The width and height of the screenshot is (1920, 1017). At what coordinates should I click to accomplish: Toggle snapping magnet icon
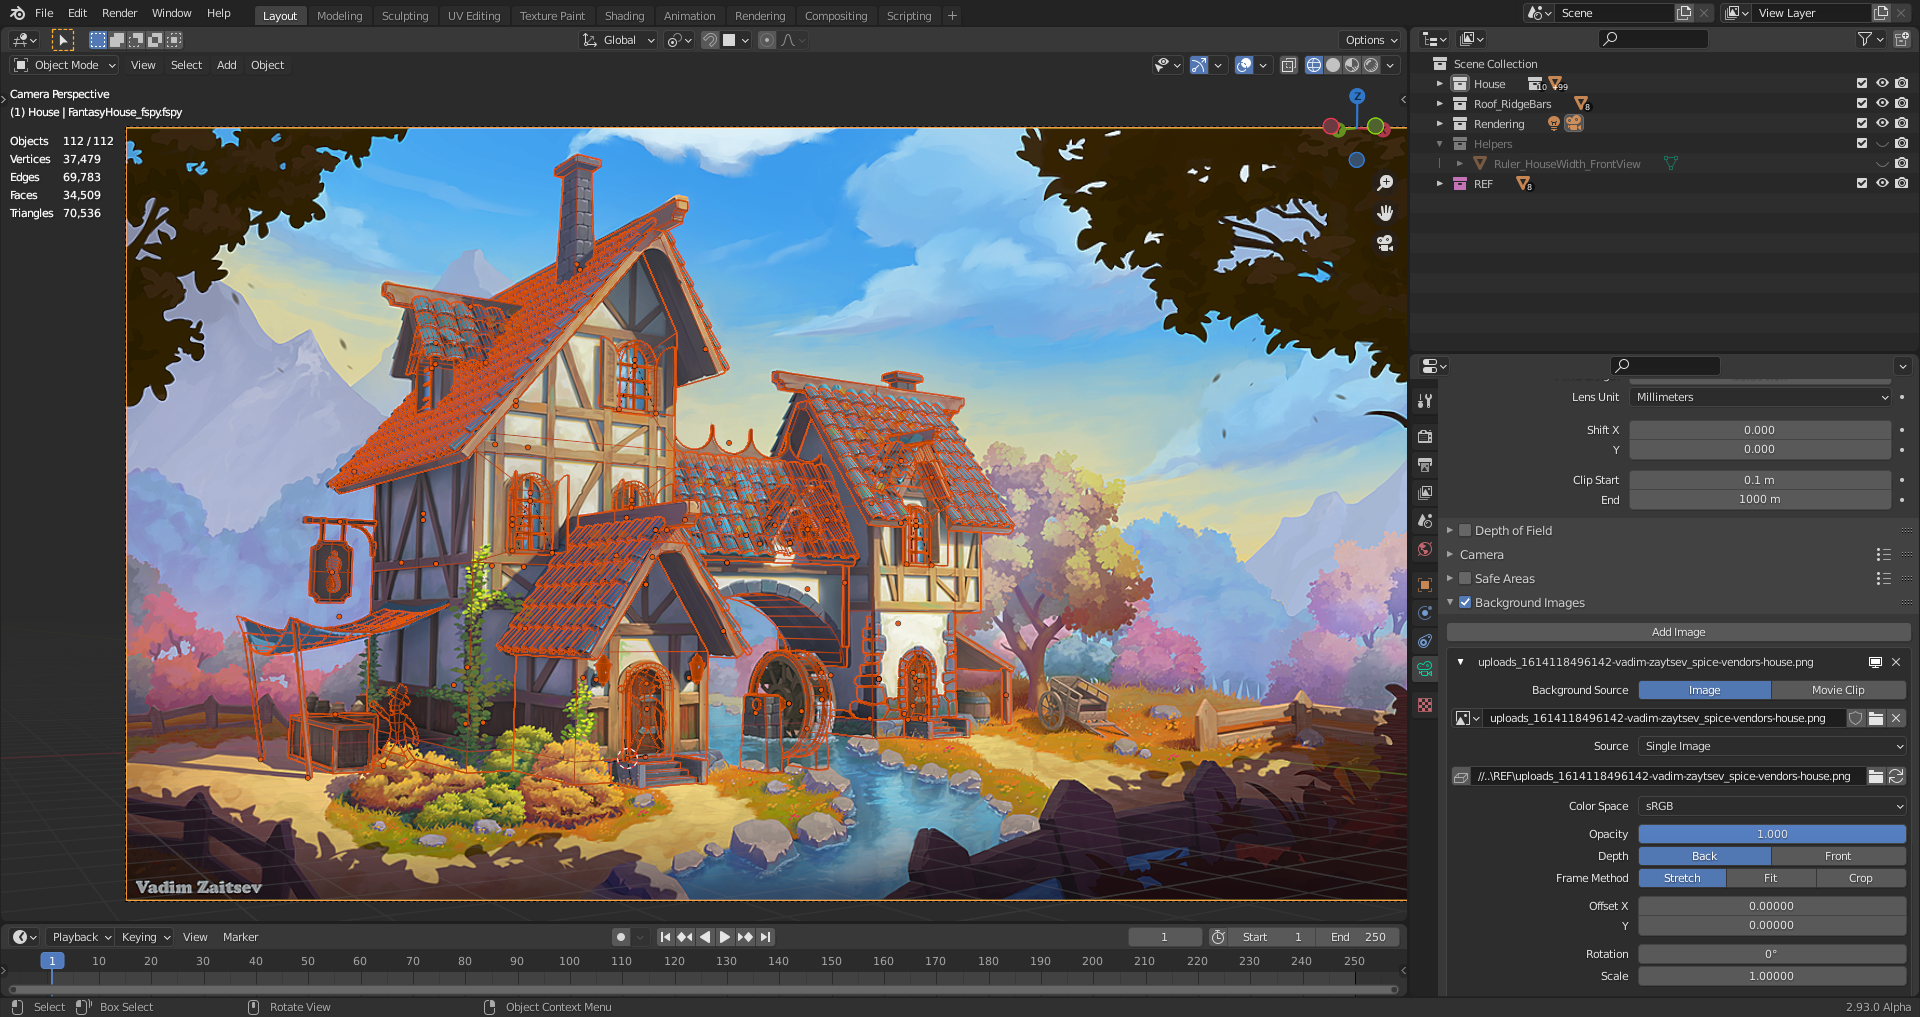(x=710, y=40)
